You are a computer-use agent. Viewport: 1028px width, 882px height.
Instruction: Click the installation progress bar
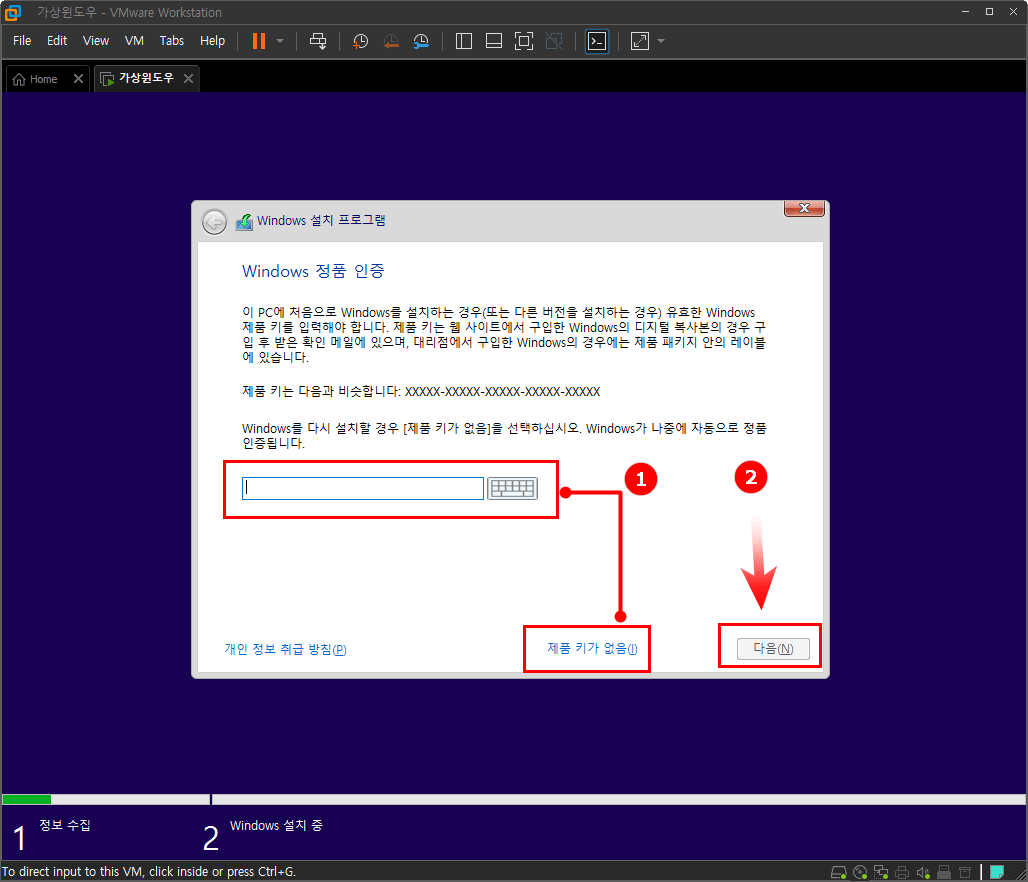tap(513, 799)
